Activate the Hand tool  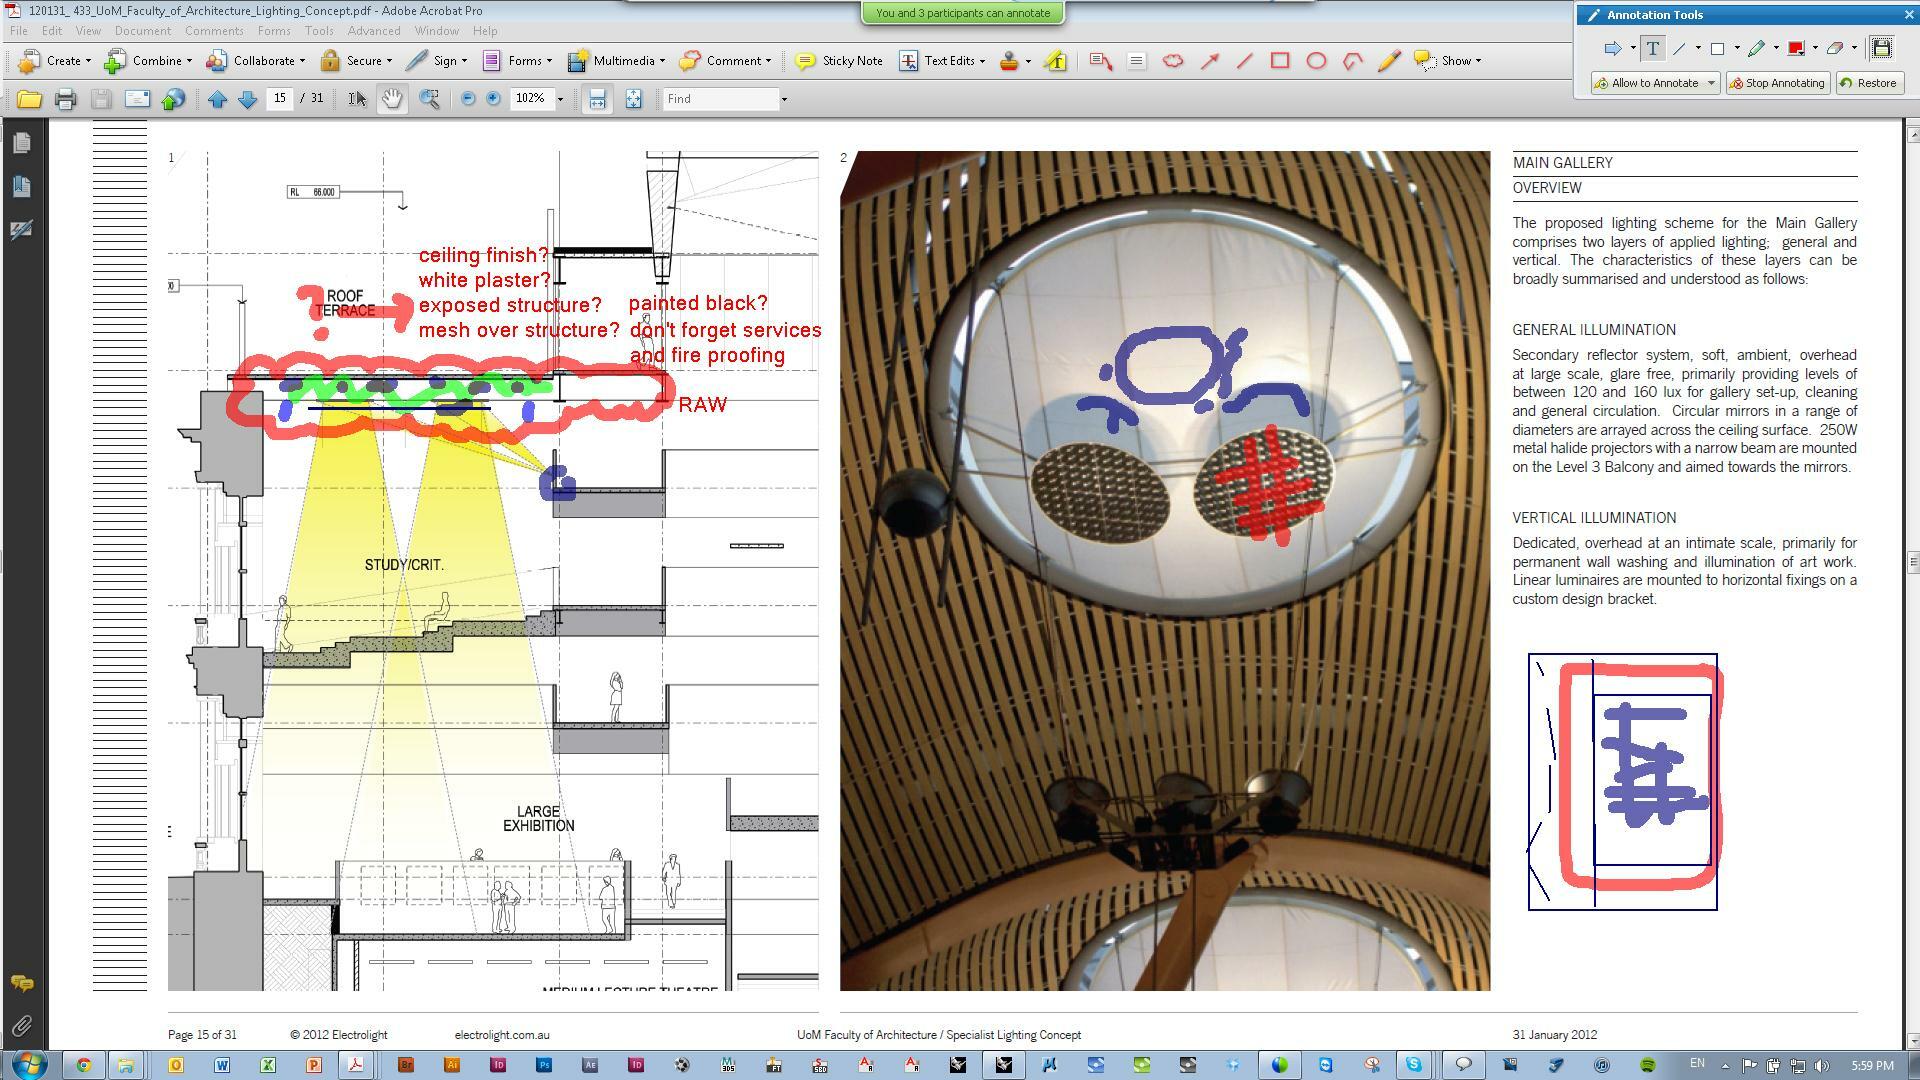tap(392, 99)
